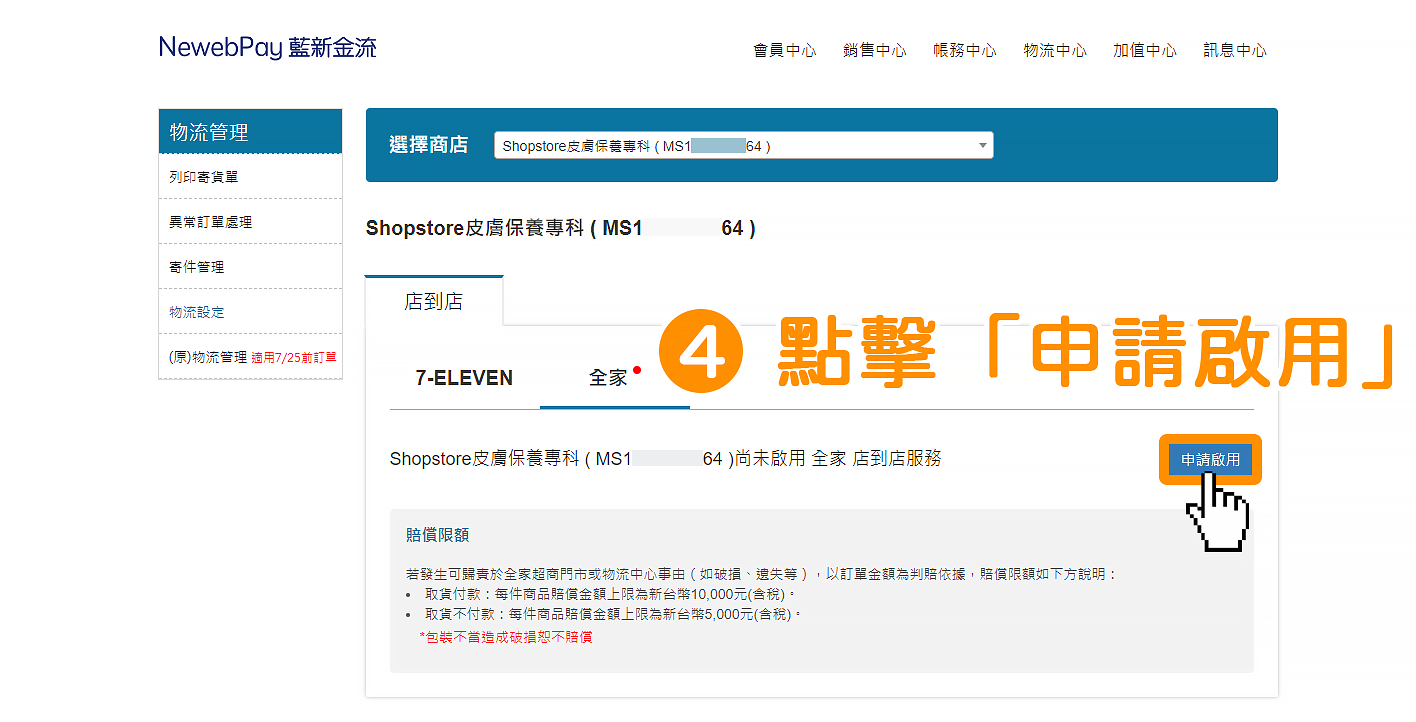Image resolution: width=1416 pixels, height=722 pixels.
Task: Select the 店到店 tab
Action: click(x=433, y=300)
